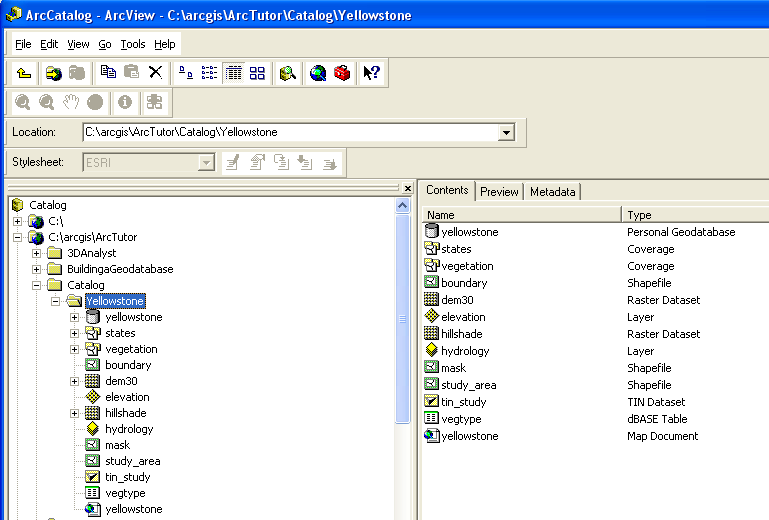Switch to Details view icon

pyautogui.click(x=233, y=73)
